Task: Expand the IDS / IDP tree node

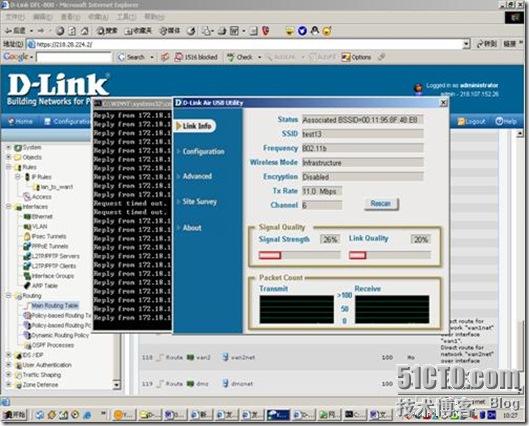Action: tap(9, 355)
